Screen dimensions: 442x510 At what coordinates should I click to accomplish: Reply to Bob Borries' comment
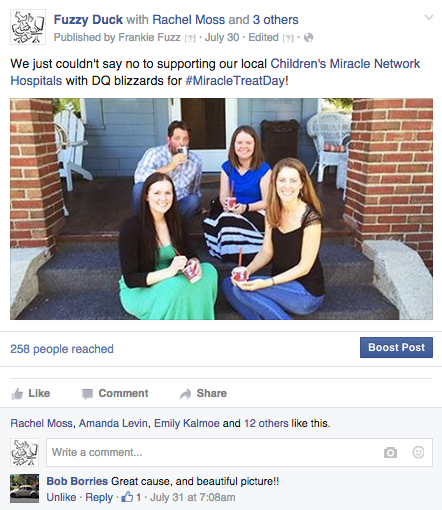(99, 497)
